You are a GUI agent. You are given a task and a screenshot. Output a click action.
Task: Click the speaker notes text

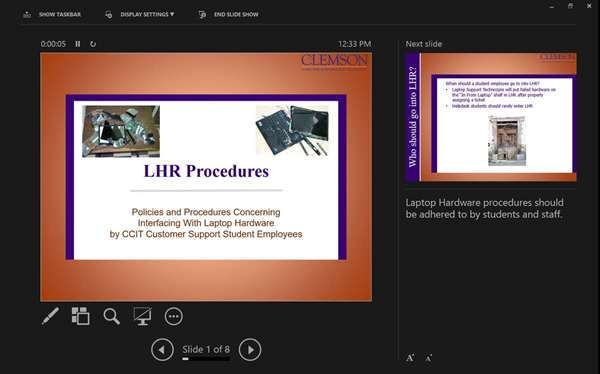pos(484,208)
